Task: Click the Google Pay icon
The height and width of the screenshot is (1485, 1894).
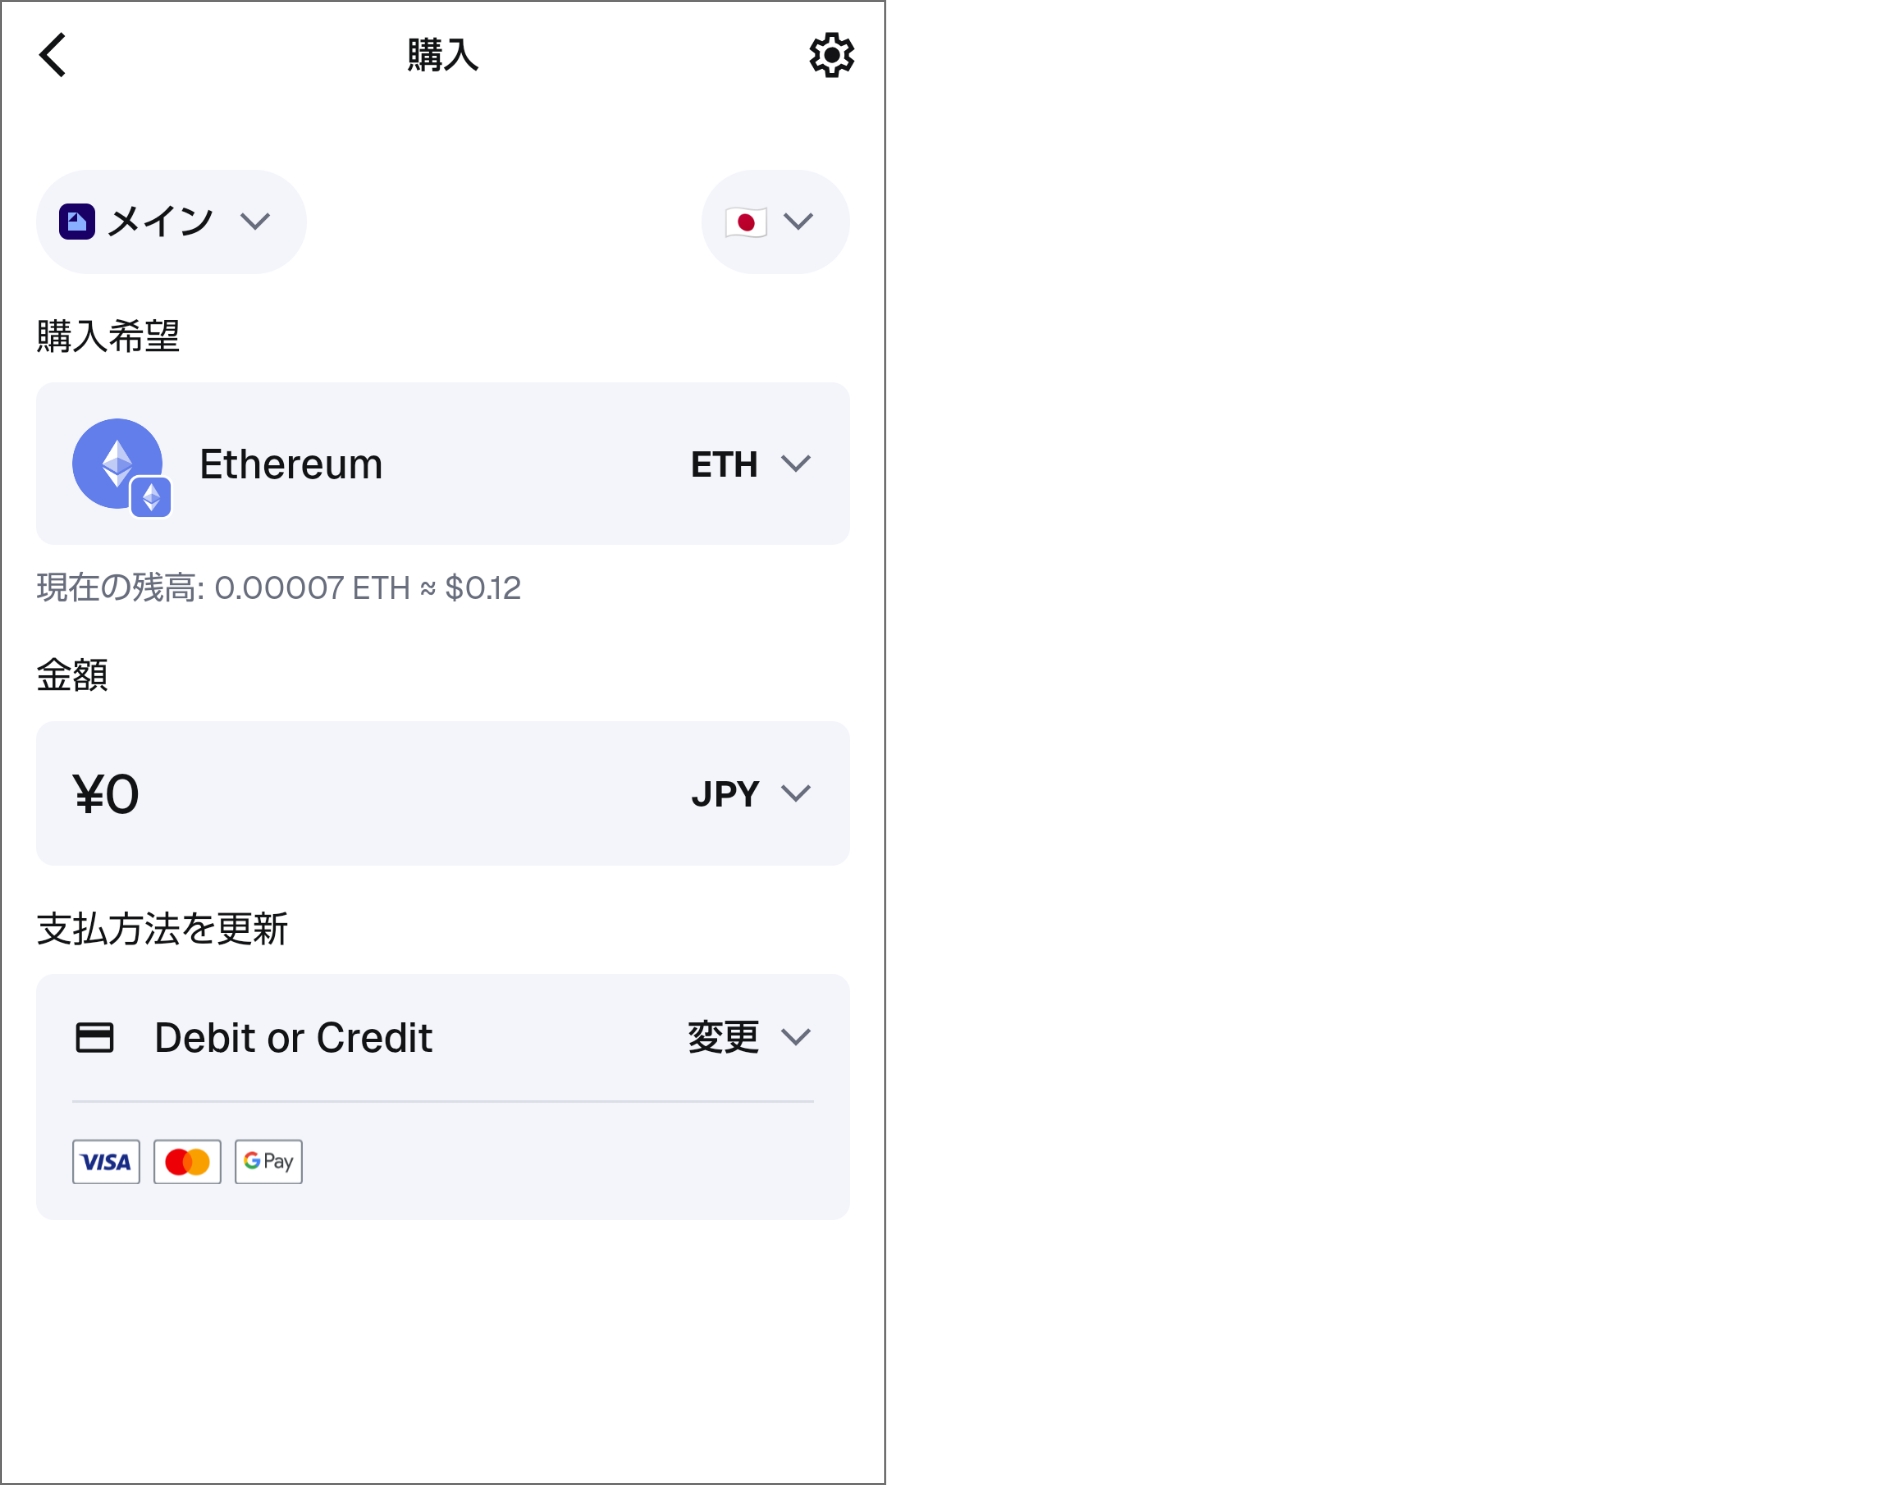Action: pyautogui.click(x=267, y=1161)
